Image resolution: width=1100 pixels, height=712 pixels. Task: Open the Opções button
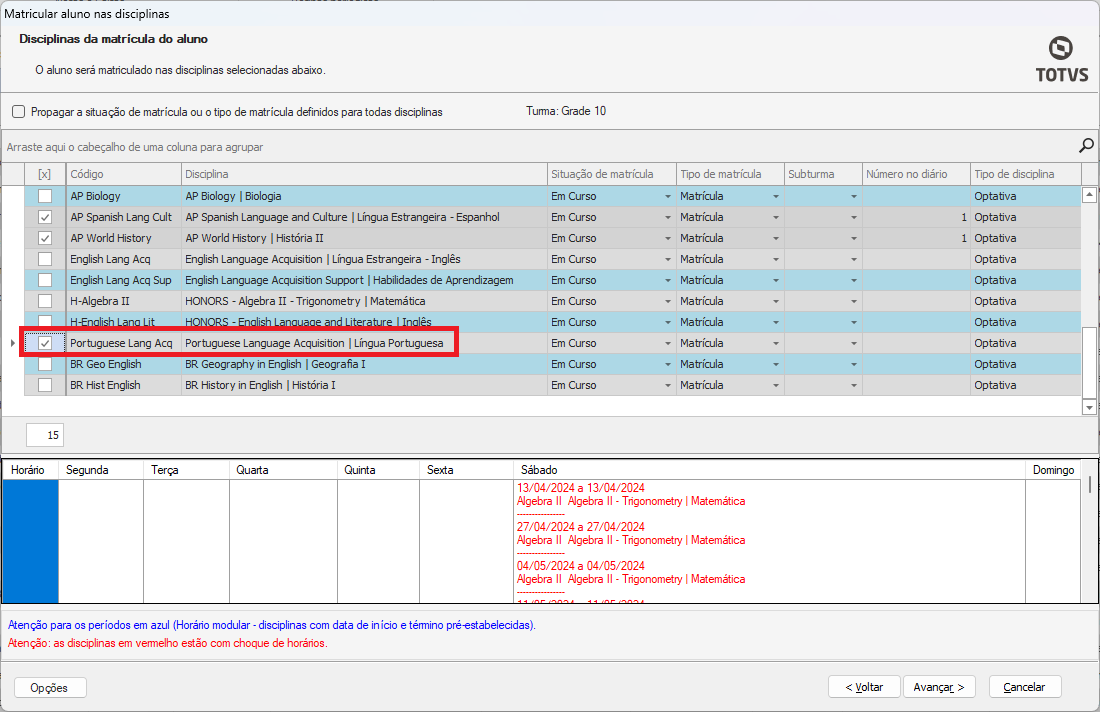(x=50, y=687)
